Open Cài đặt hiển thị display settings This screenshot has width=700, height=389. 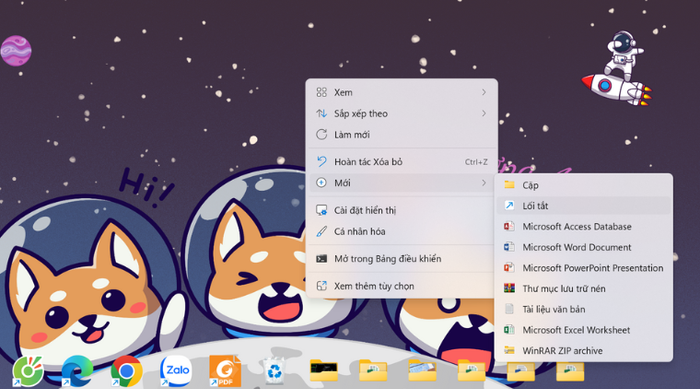point(402,210)
